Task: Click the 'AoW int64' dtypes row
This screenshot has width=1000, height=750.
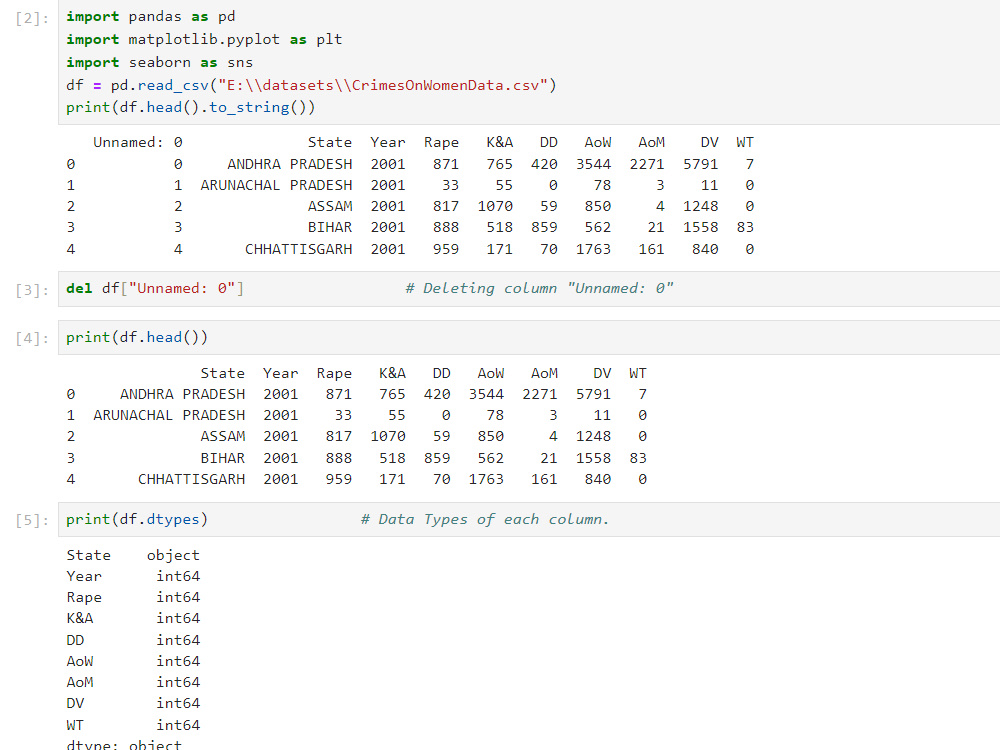Action: pos(133,661)
